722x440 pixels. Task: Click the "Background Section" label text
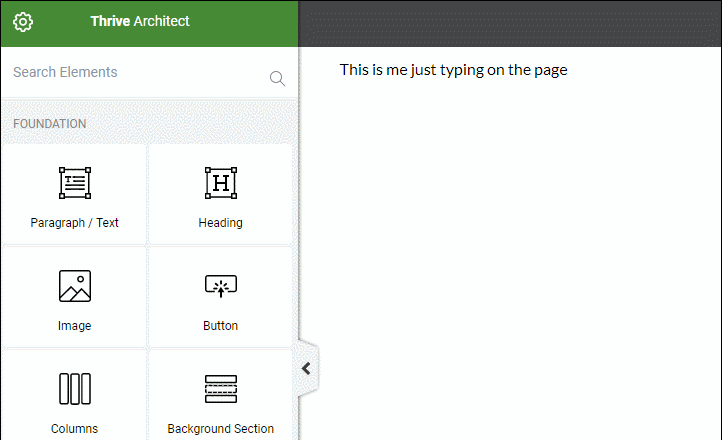(x=220, y=429)
